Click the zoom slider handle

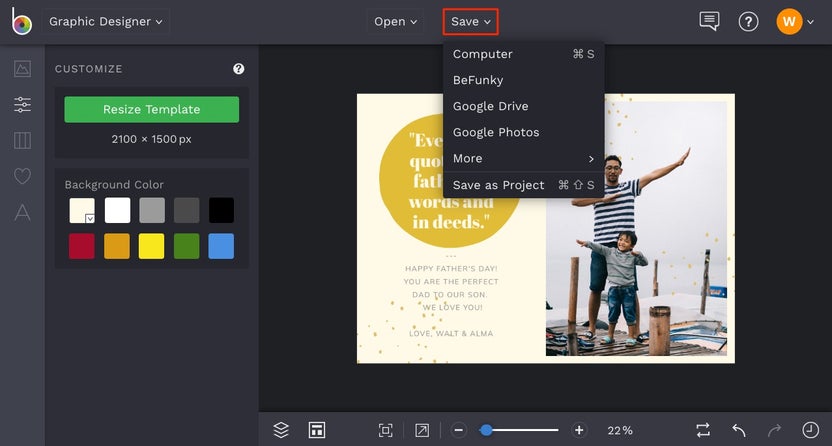(x=486, y=430)
